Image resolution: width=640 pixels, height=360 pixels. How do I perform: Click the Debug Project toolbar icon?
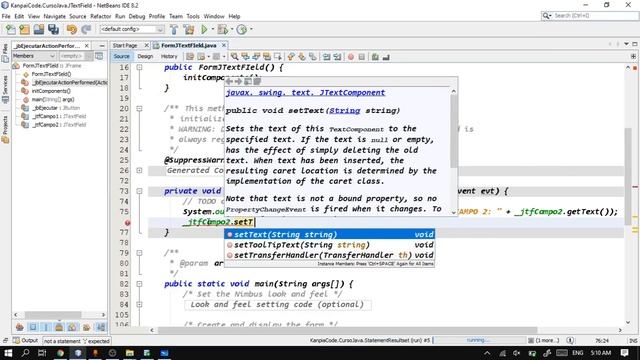[222, 29]
